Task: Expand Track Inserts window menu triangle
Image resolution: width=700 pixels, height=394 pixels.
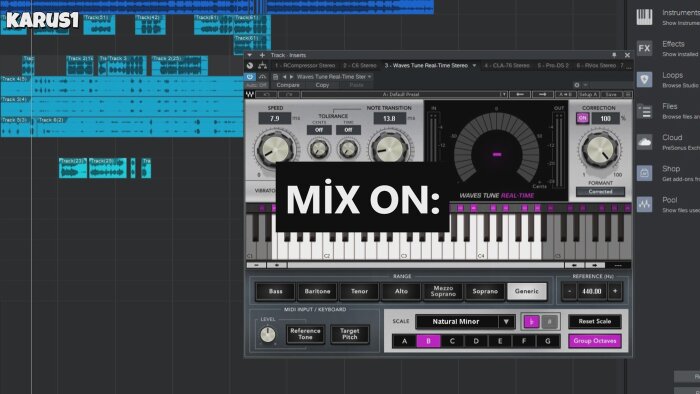Action: click(250, 55)
